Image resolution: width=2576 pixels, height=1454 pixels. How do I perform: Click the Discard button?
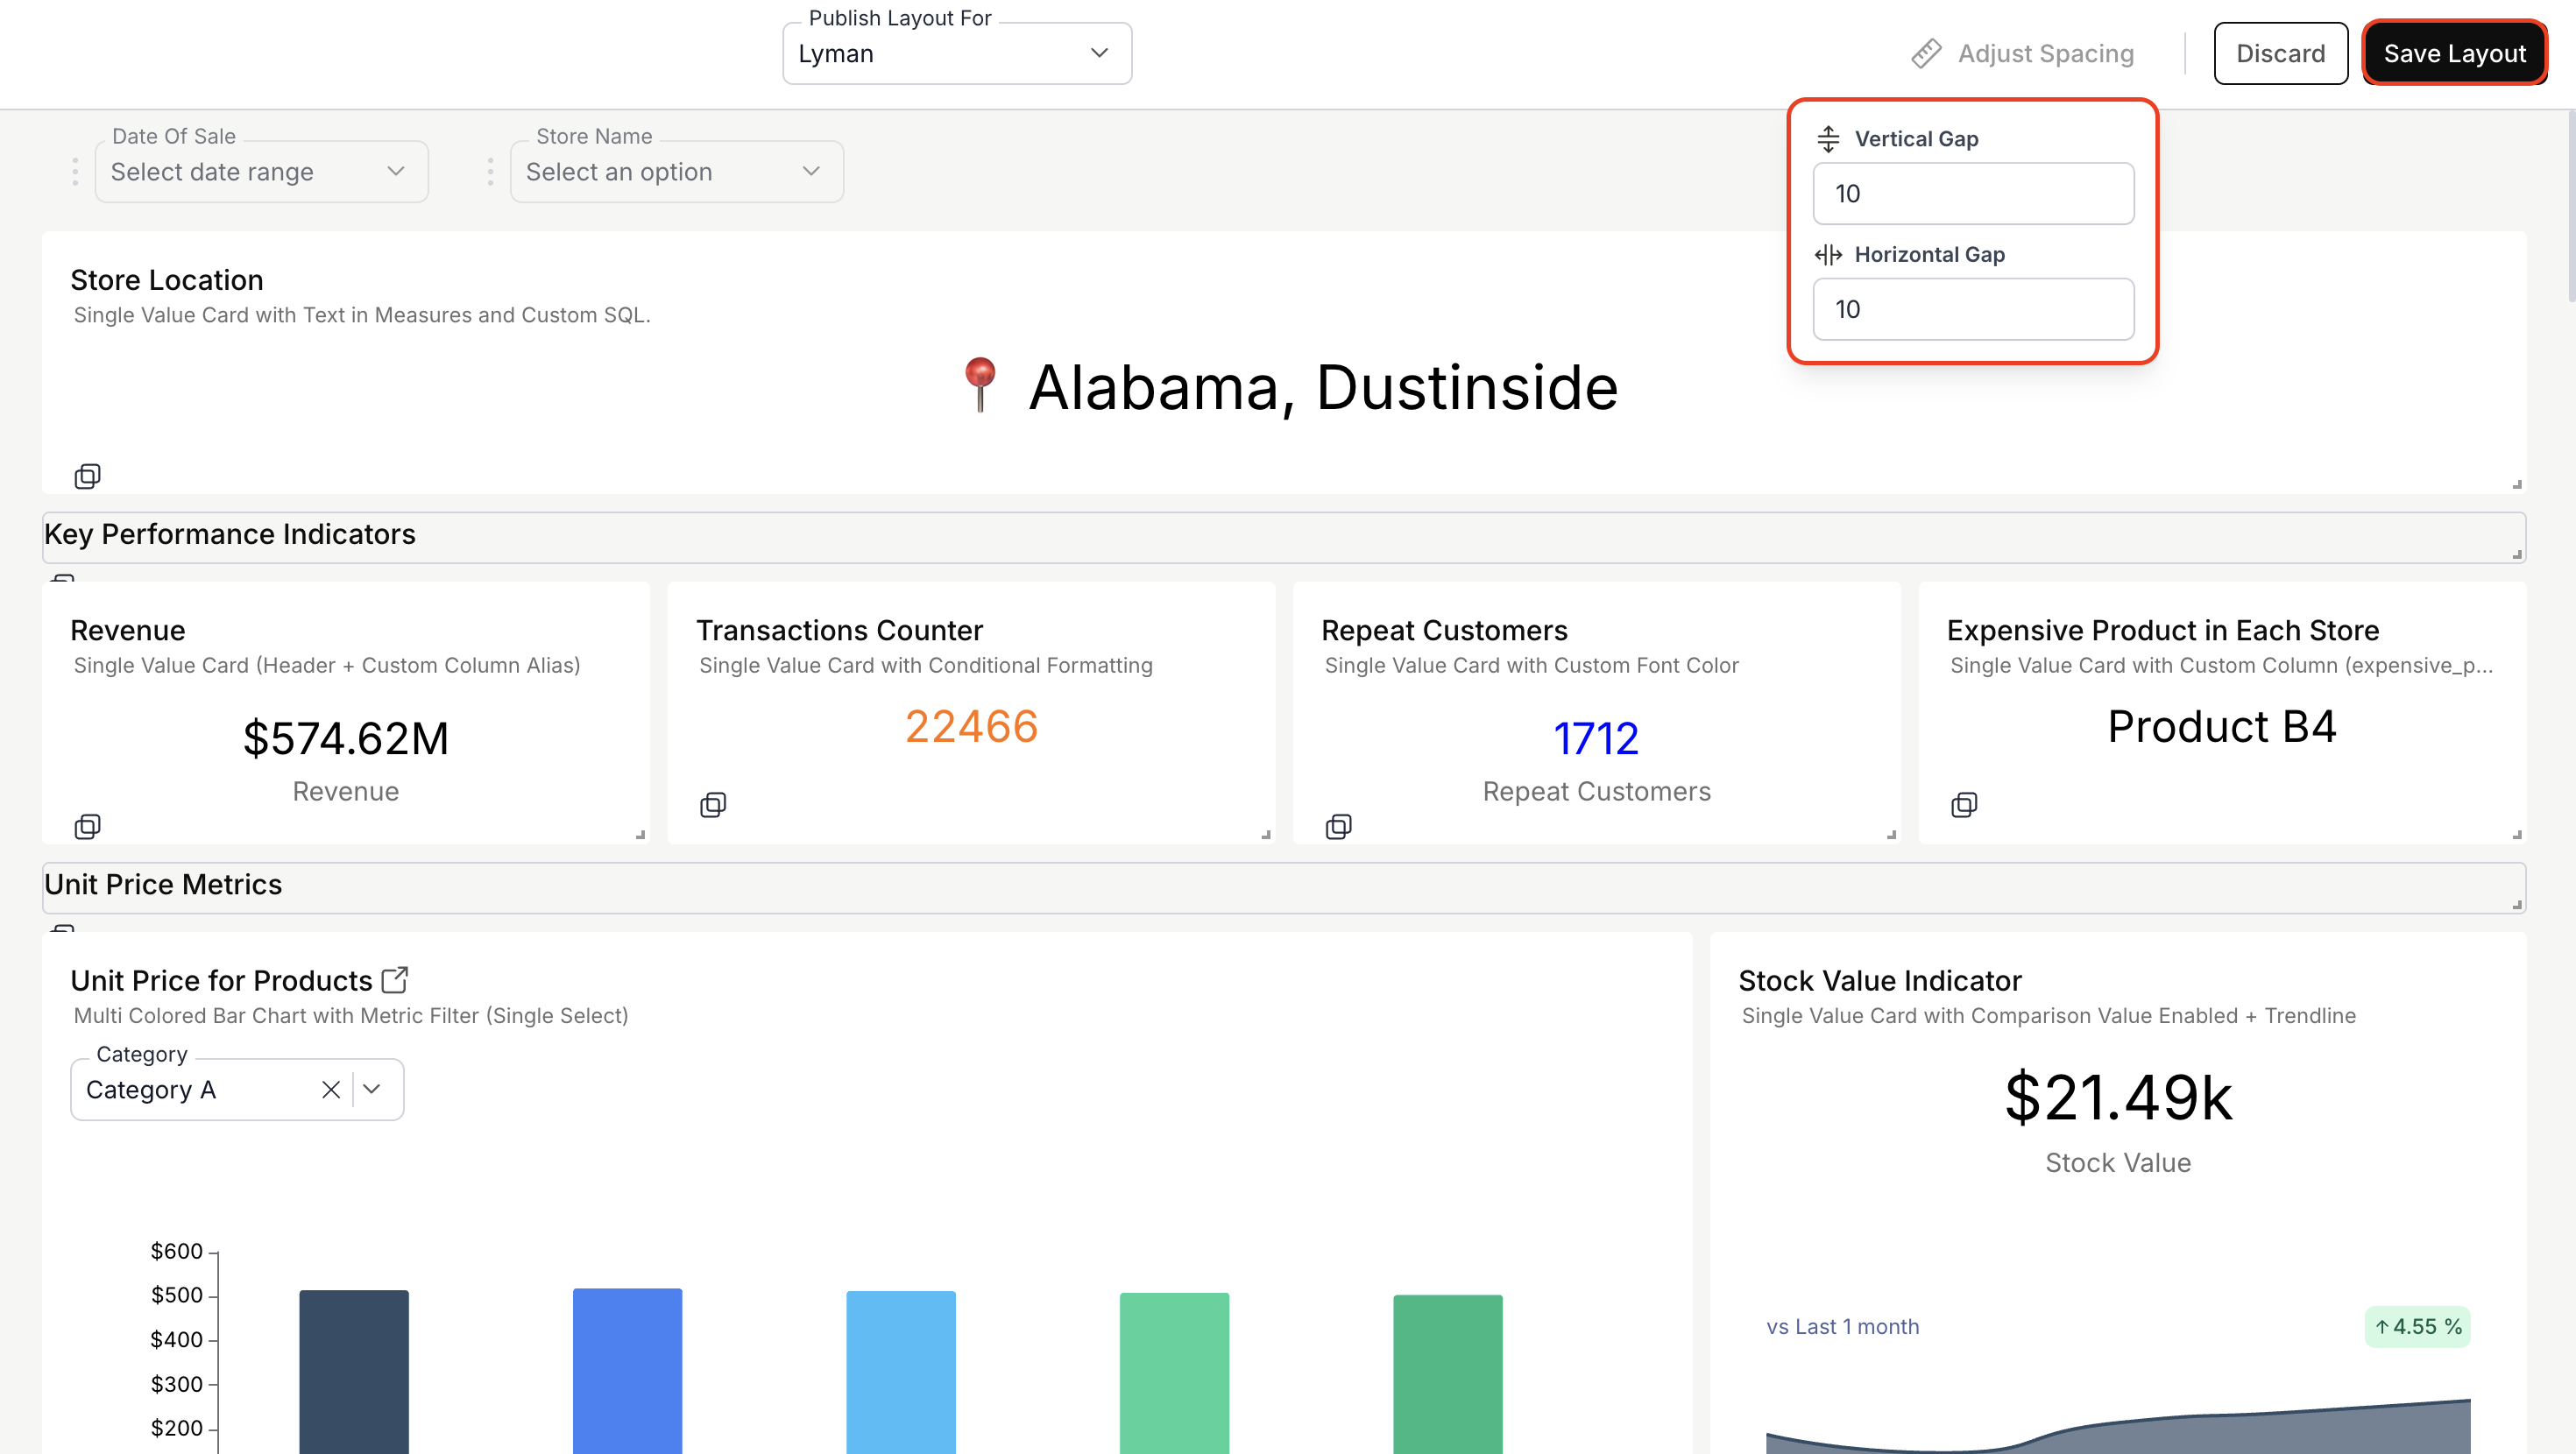[x=2280, y=54]
